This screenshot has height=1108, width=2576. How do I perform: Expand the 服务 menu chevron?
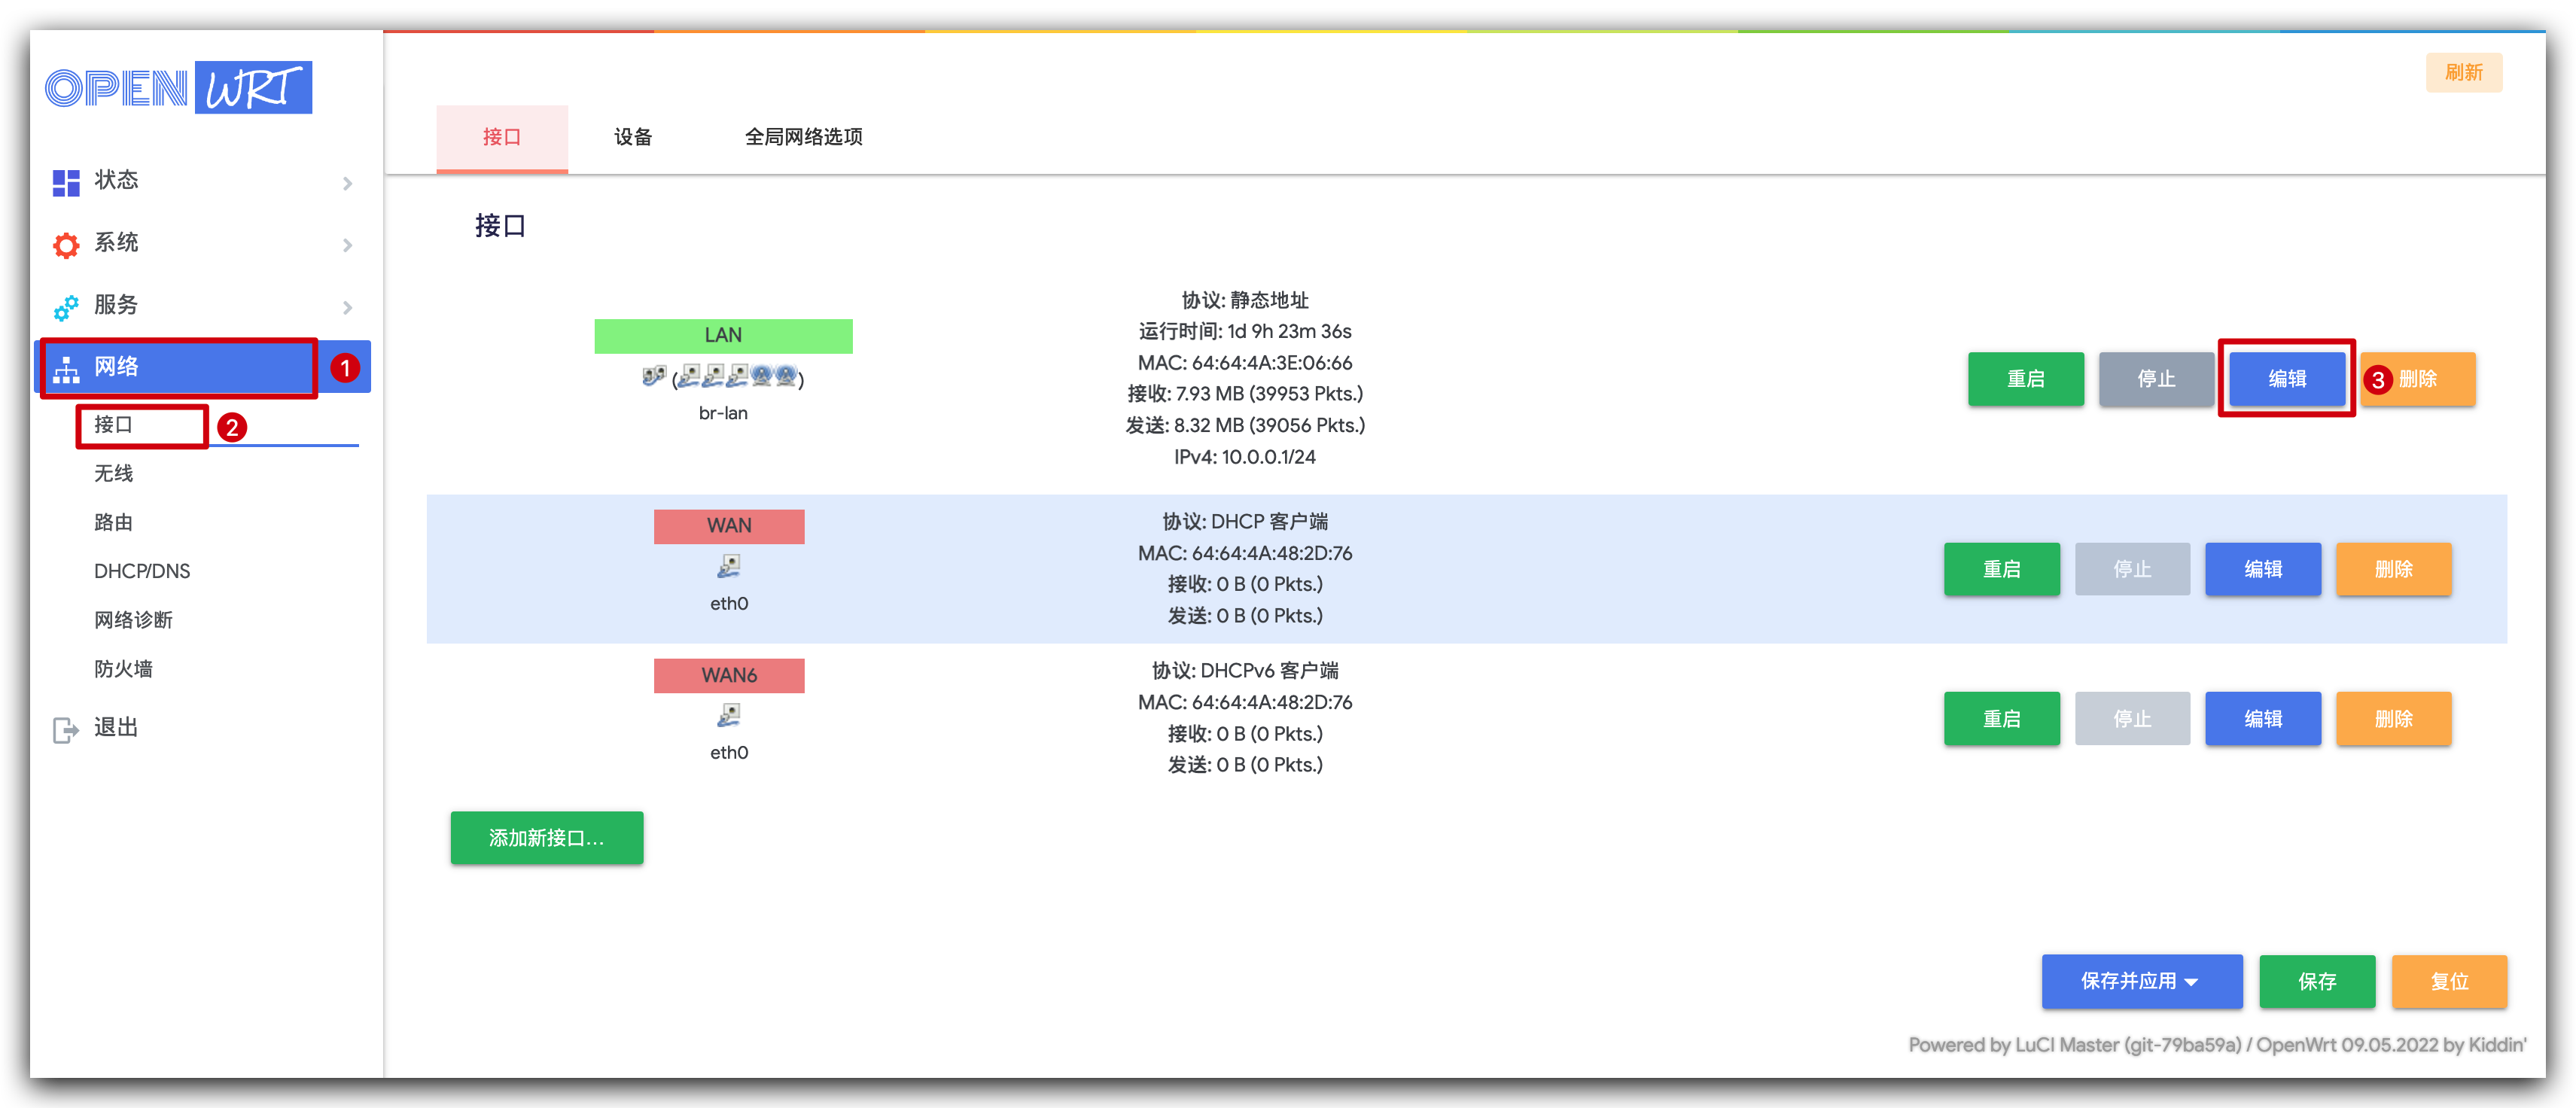347,307
